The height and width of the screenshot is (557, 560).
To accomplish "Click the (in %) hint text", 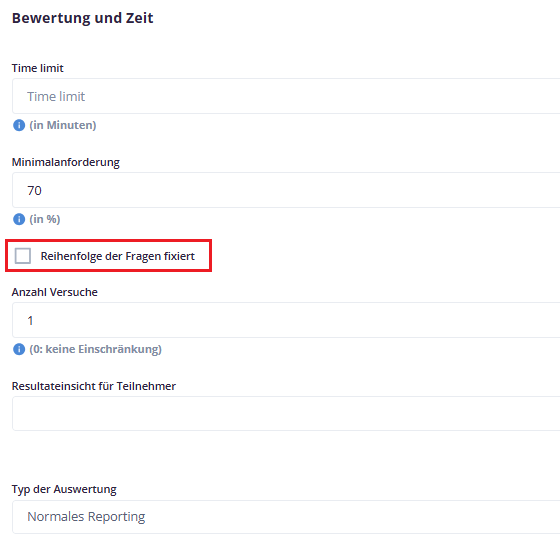I will (x=45, y=219).
